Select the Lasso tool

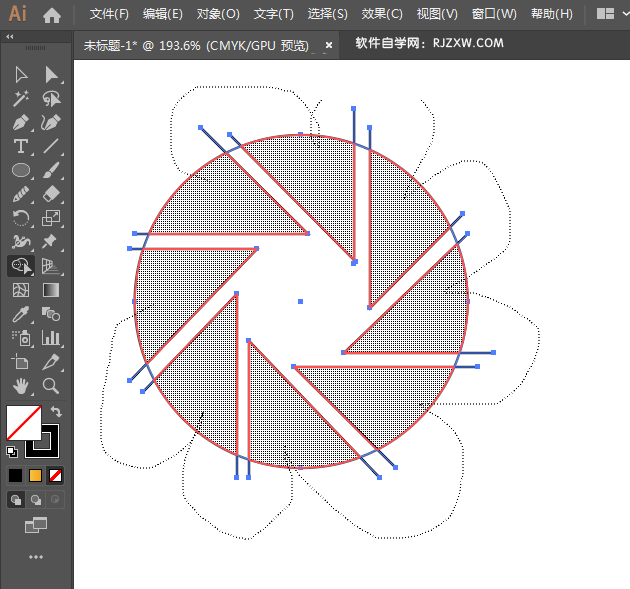[51, 98]
